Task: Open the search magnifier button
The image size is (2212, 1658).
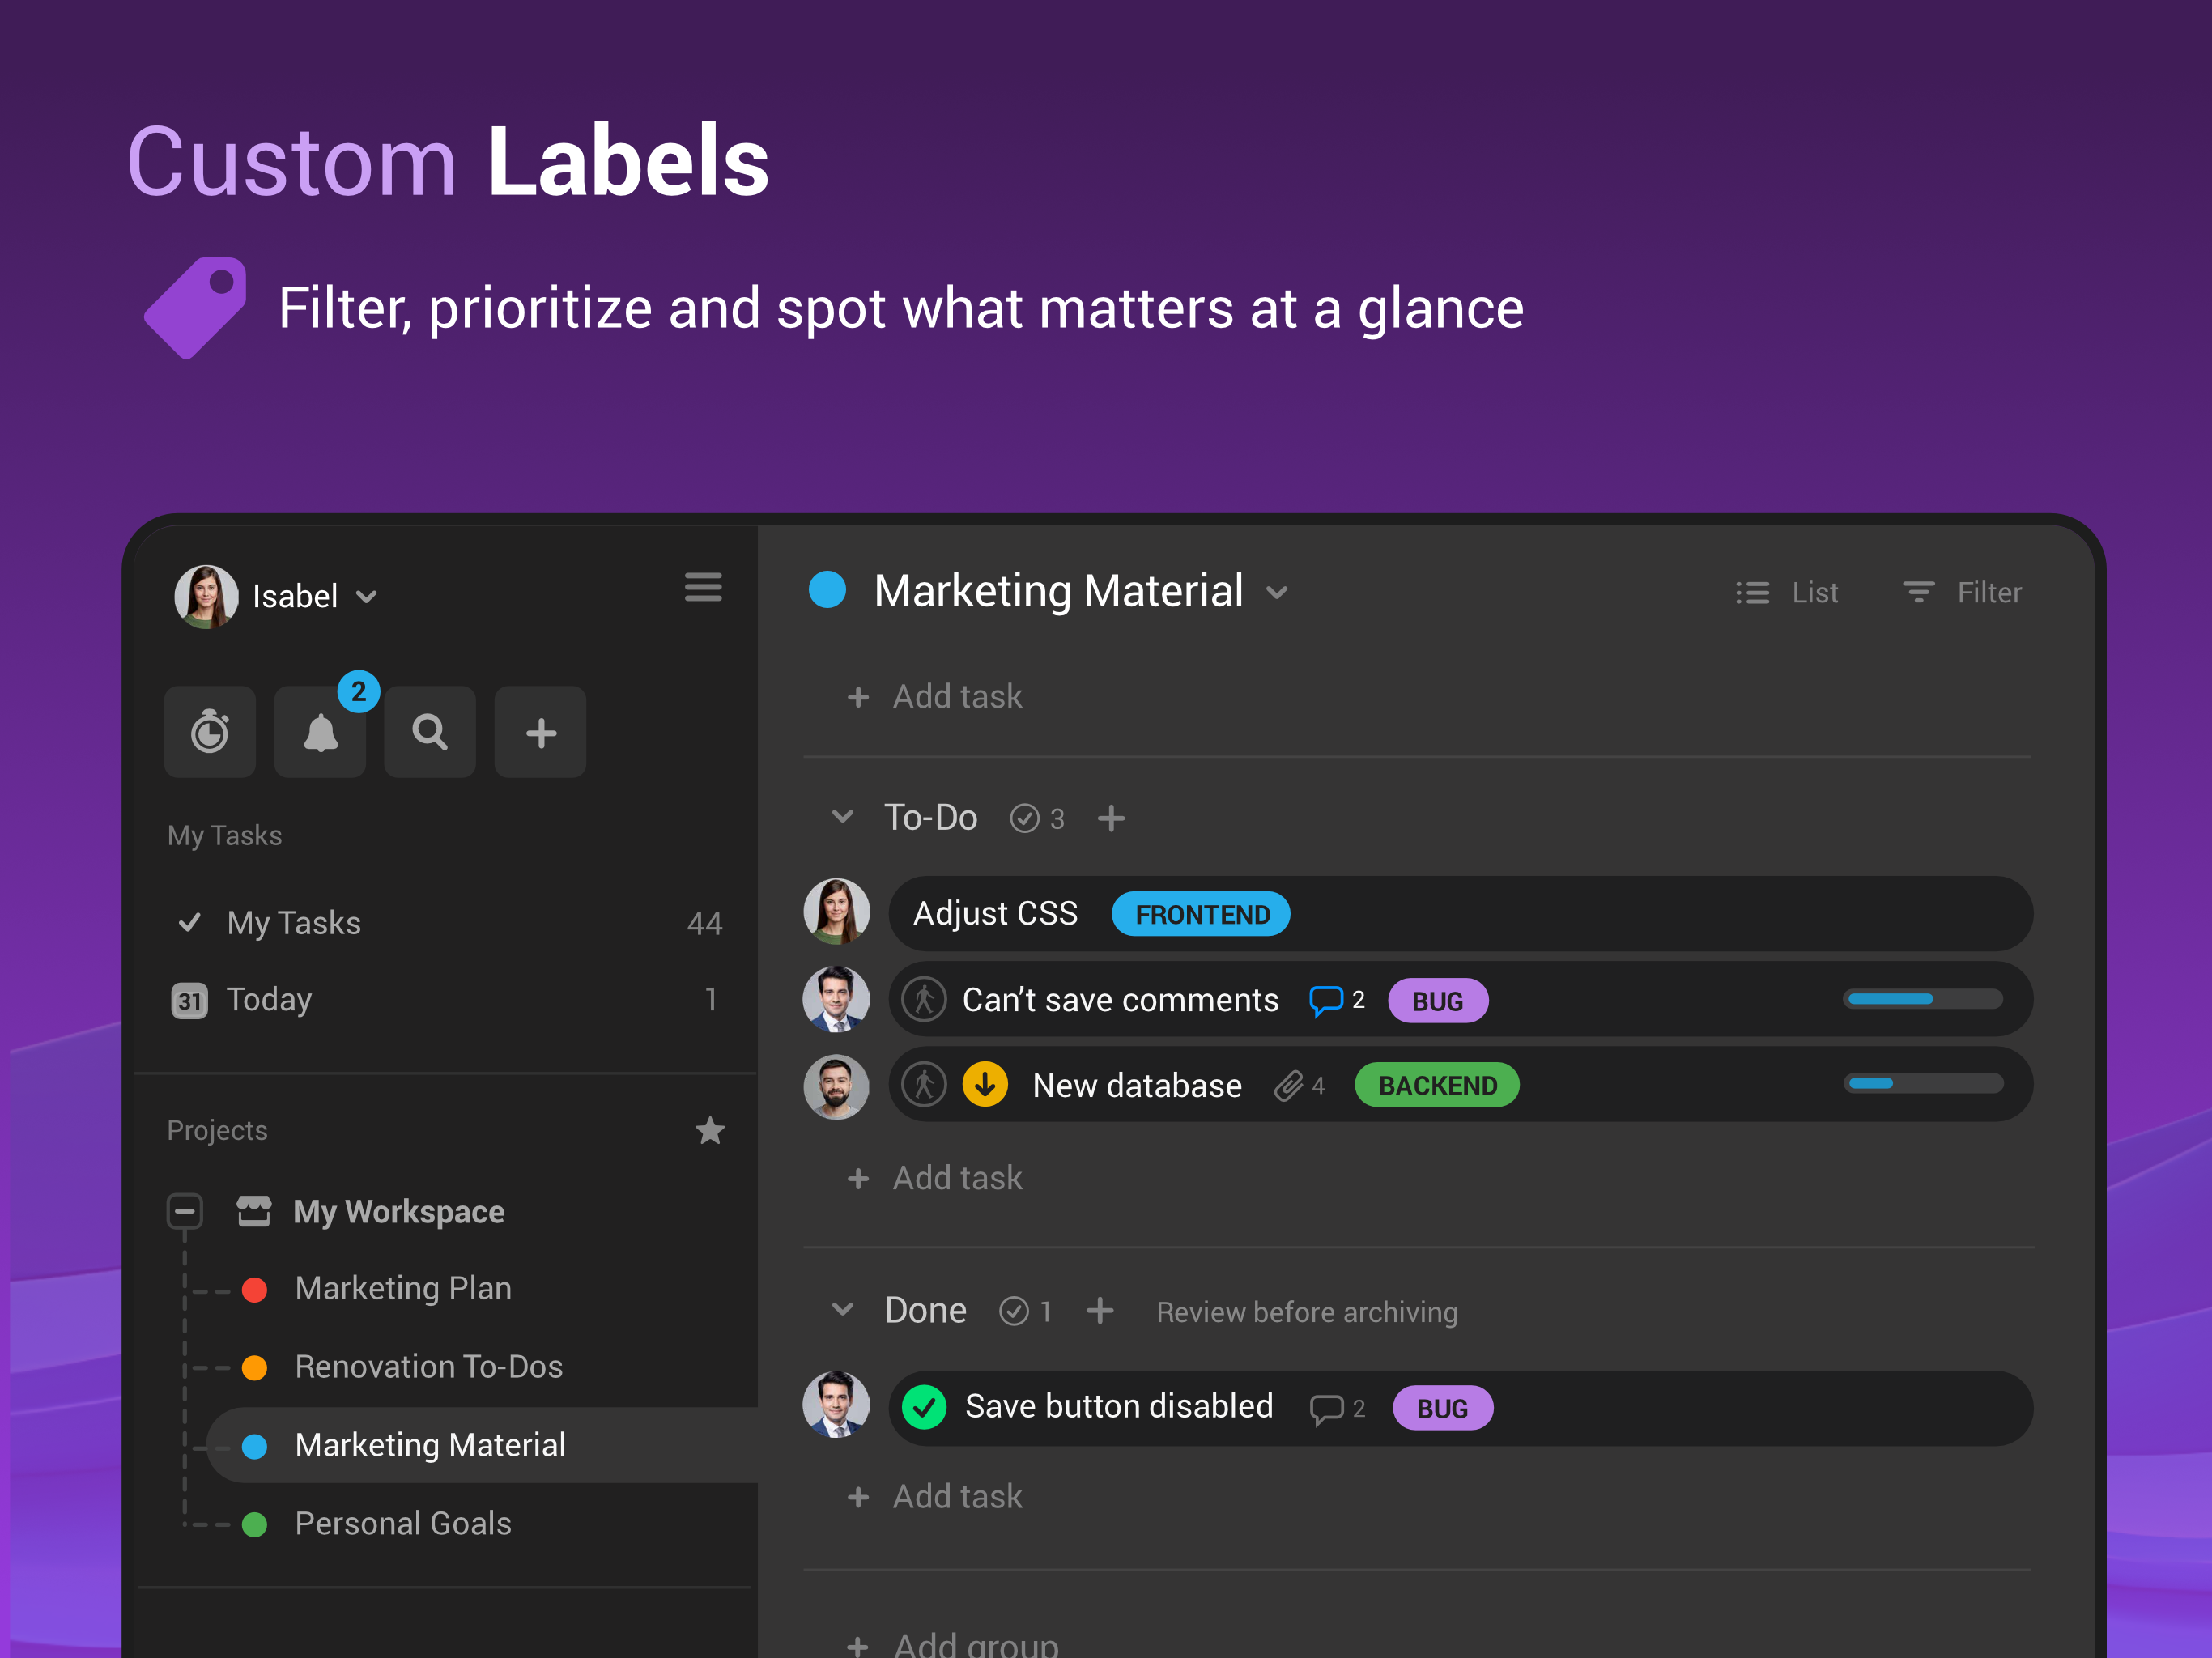Action: (x=430, y=732)
